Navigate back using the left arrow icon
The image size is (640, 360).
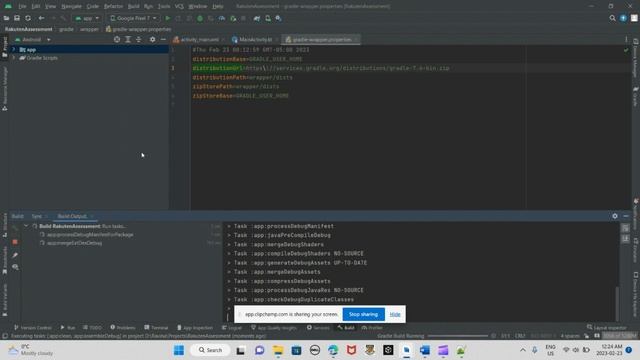click(41, 18)
